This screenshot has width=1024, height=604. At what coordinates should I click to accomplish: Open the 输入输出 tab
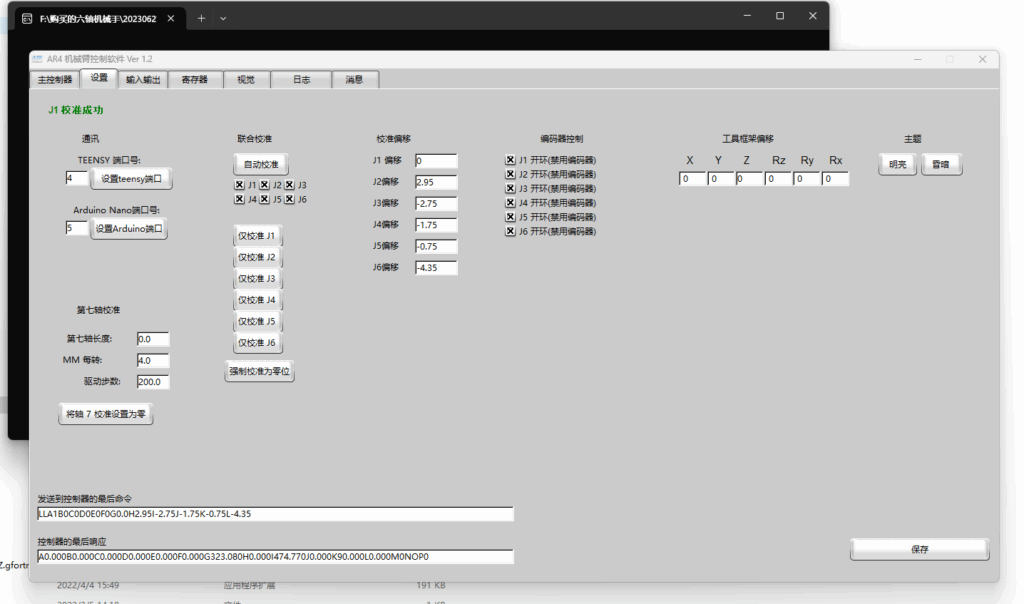(x=141, y=80)
